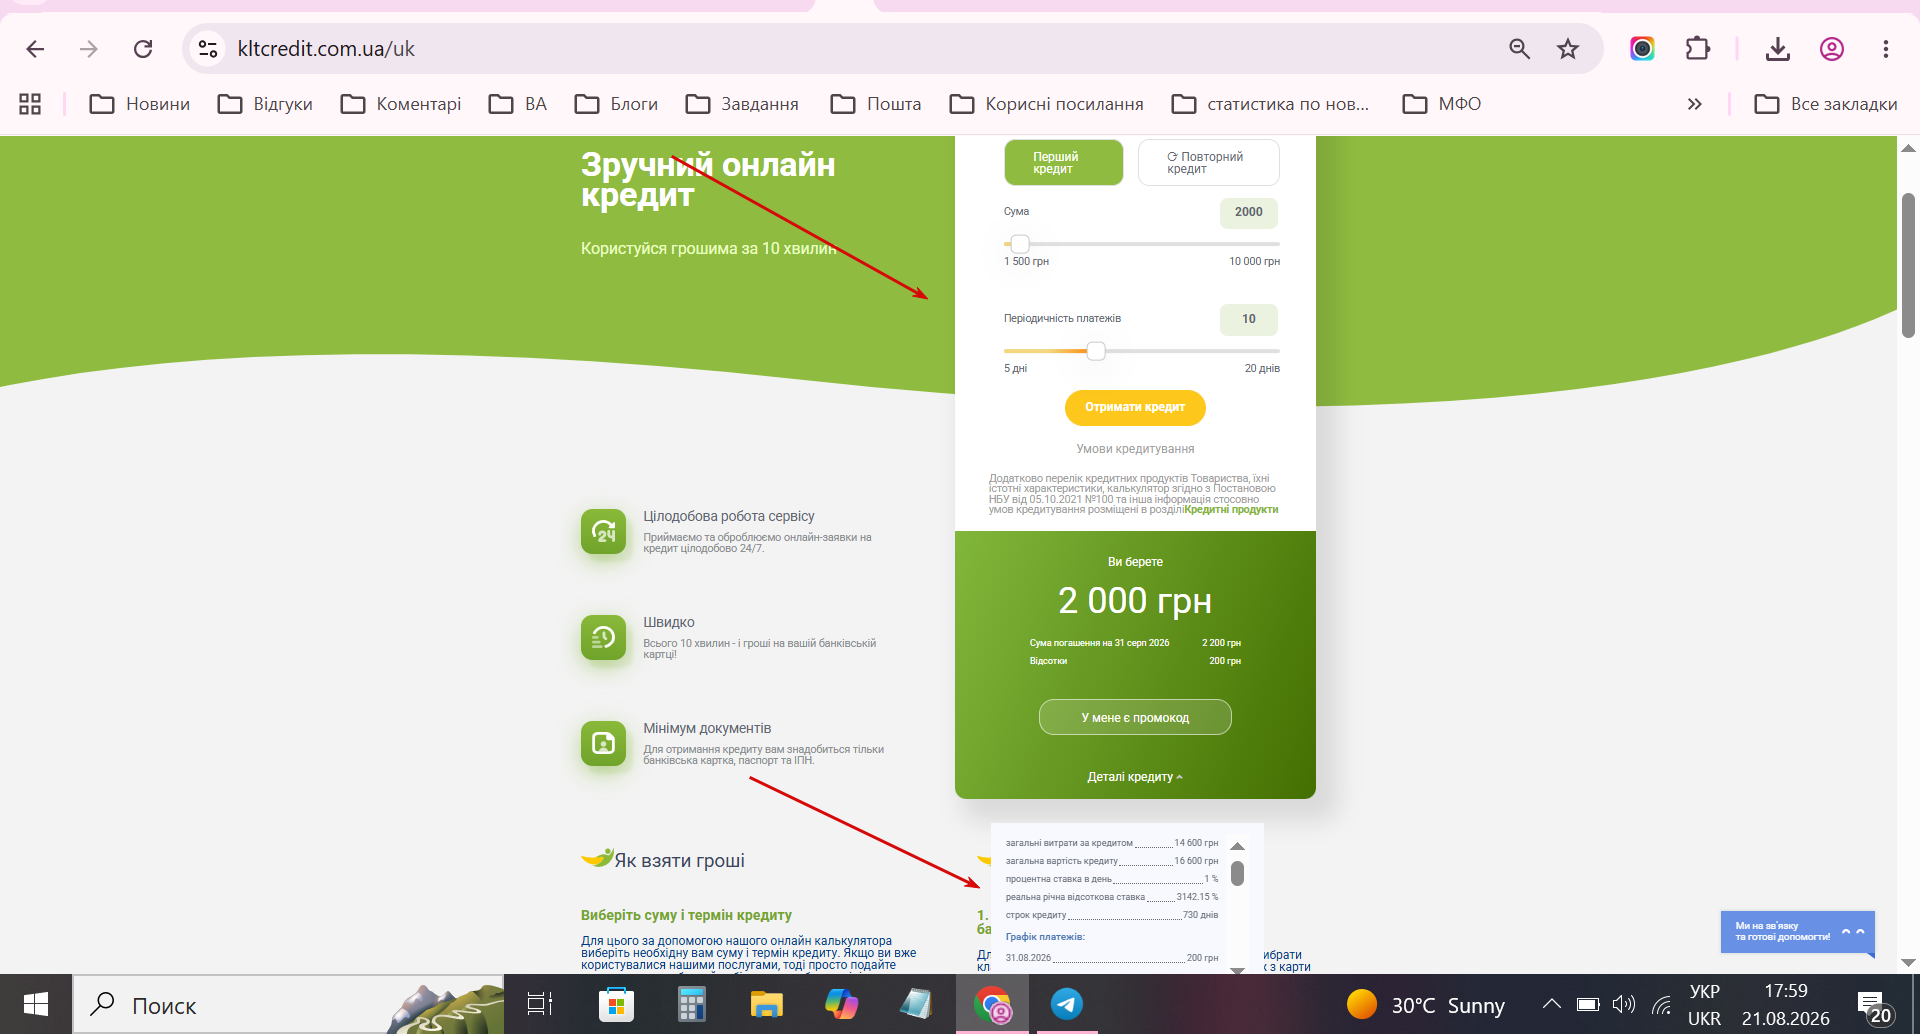Click the taskbar Поиск search box
This screenshot has height=1034, width=1920.
tap(288, 1005)
